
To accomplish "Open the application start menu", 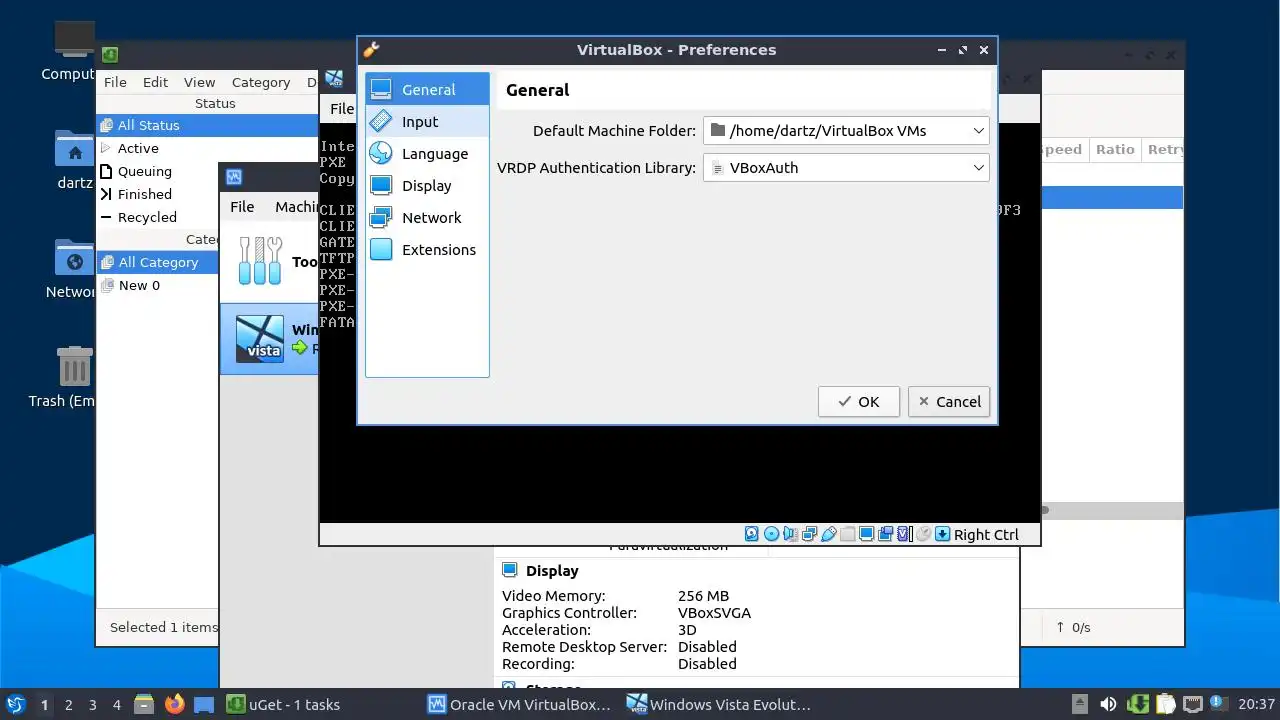I will pyautogui.click(x=15, y=704).
